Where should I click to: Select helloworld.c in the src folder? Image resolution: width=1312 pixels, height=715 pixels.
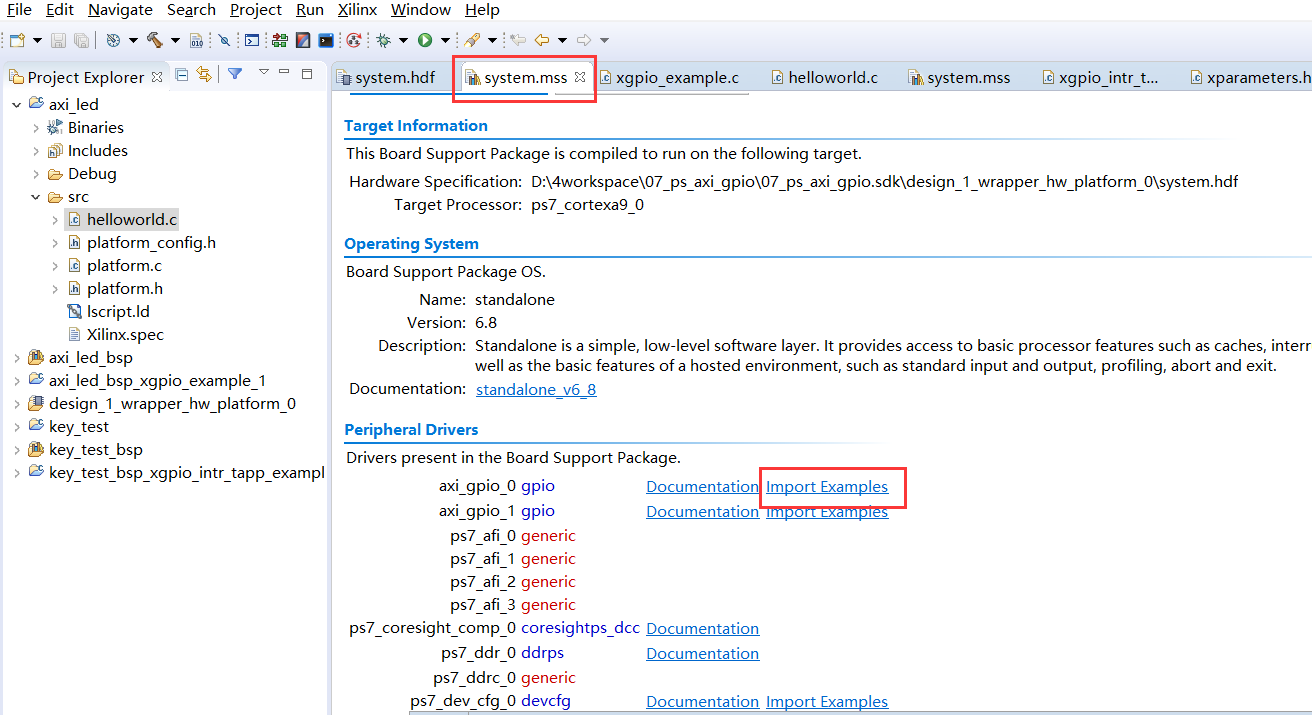pos(122,220)
